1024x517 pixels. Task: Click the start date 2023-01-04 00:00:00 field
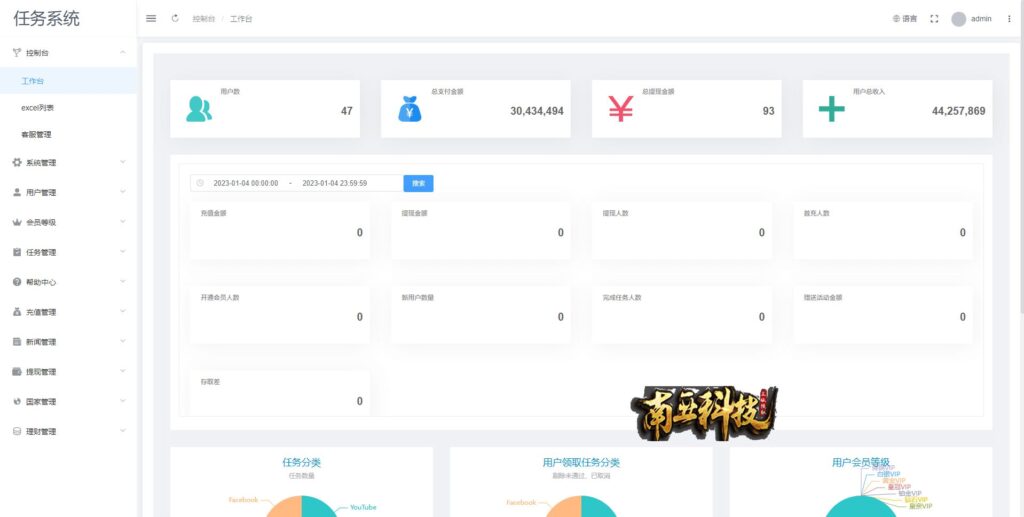coord(246,183)
